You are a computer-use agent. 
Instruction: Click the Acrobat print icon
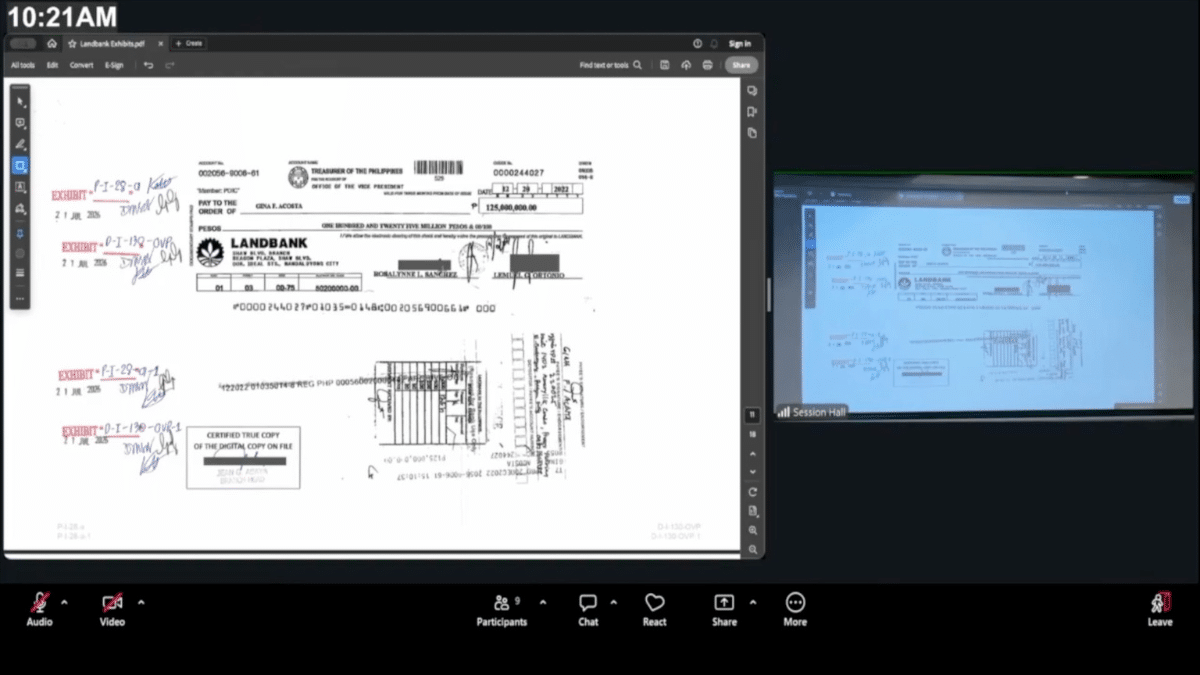pos(707,65)
